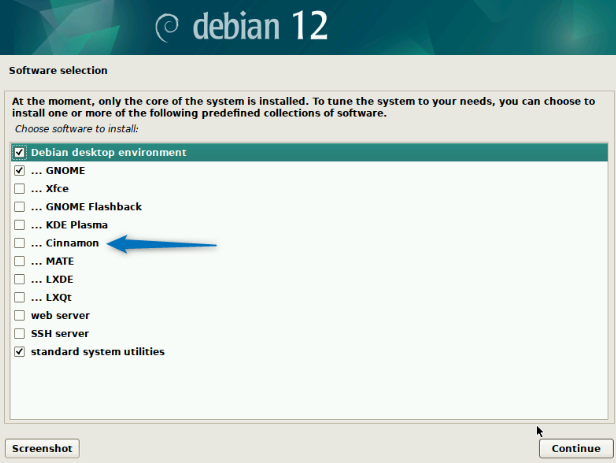Check the LXQt checkbox
Viewport: 616px width, 463px height.
click(x=19, y=297)
